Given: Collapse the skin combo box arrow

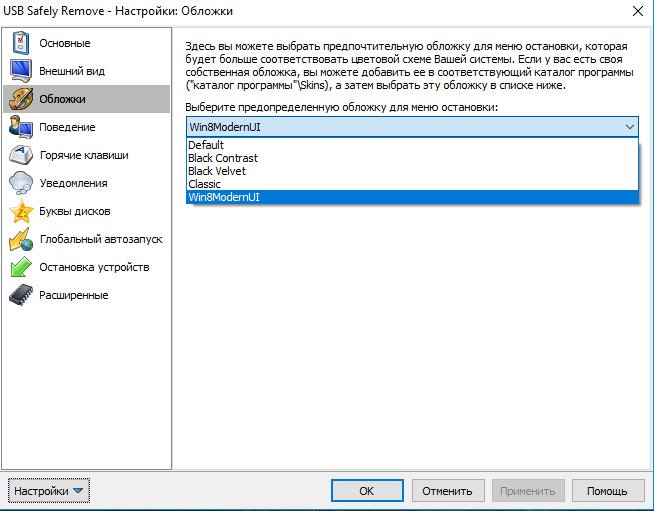Looking at the screenshot, I should [x=629, y=127].
